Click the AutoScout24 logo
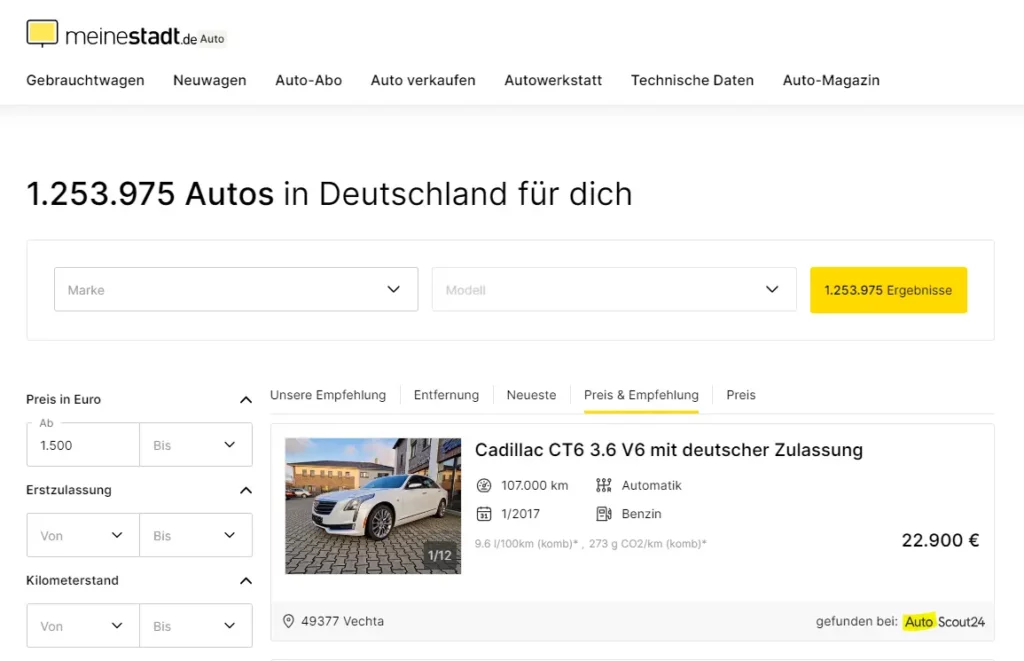The image size is (1024, 661). tap(944, 621)
